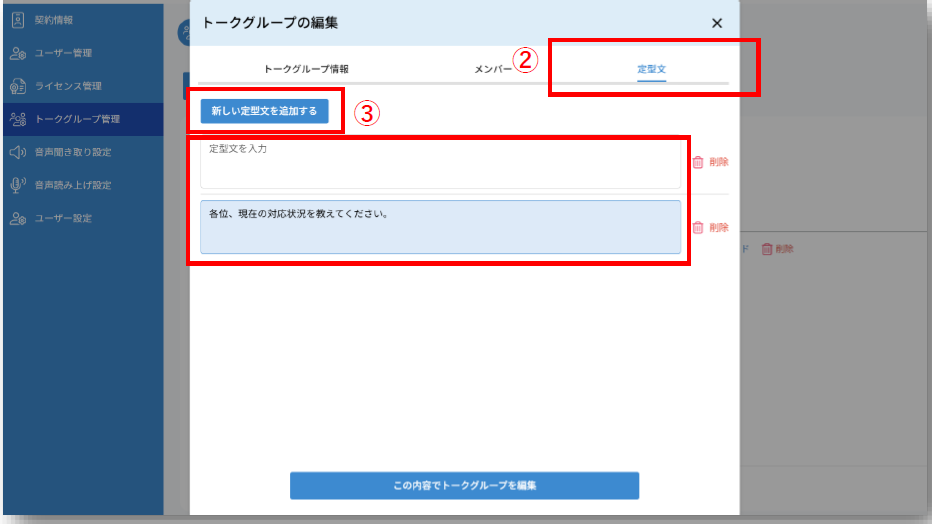Click 削除 link on background page

[x=785, y=249]
